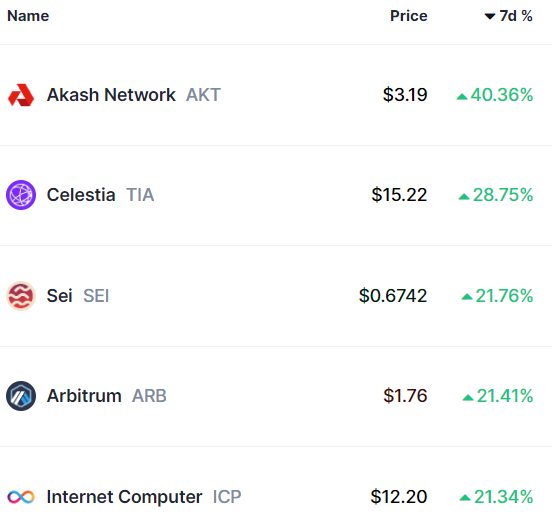Click the Celestia purple globe icon
552x528 pixels.
click(x=21, y=195)
